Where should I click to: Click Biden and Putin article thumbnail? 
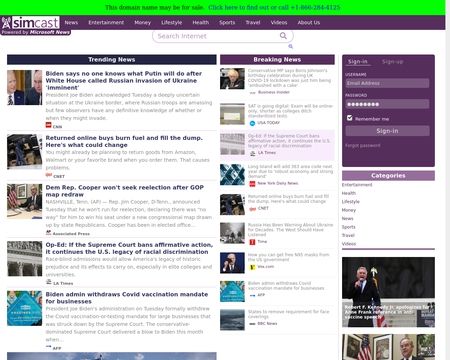(x=25, y=87)
